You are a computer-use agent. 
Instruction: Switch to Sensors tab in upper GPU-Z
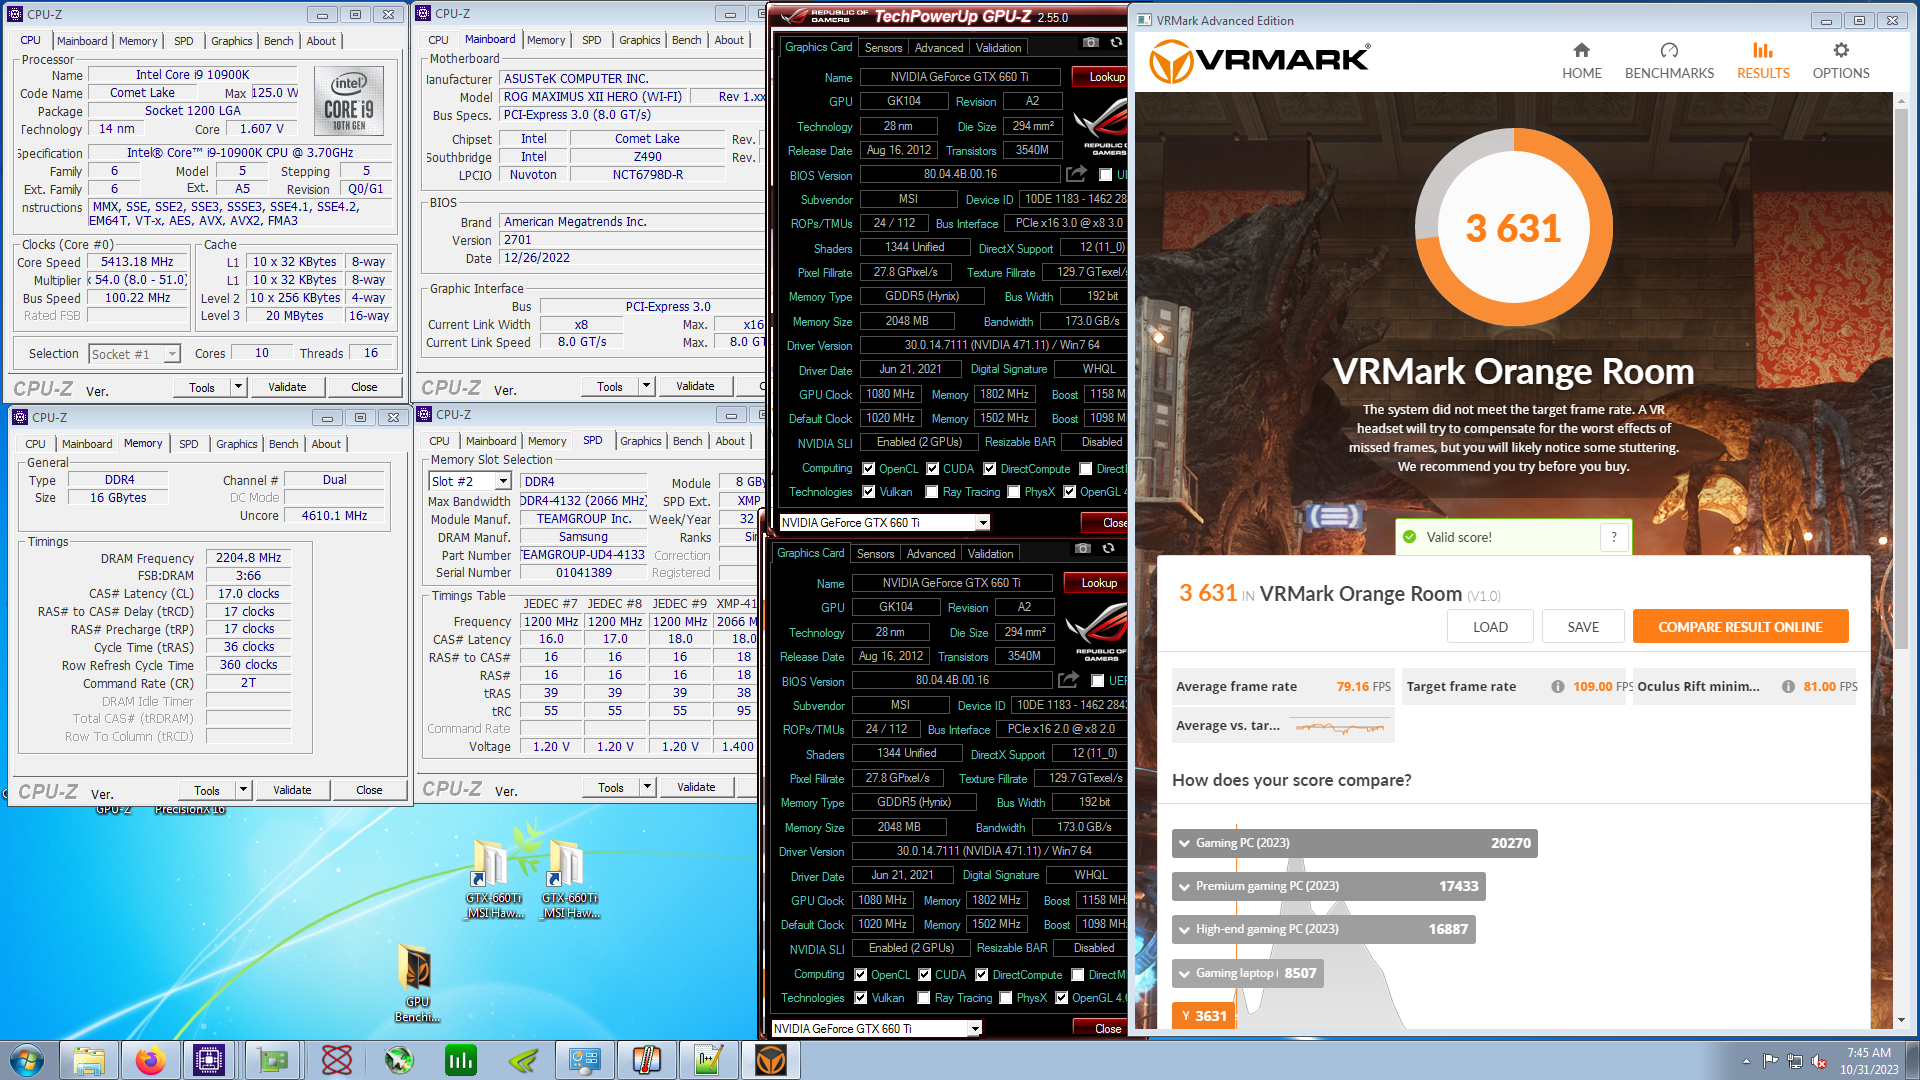883,48
